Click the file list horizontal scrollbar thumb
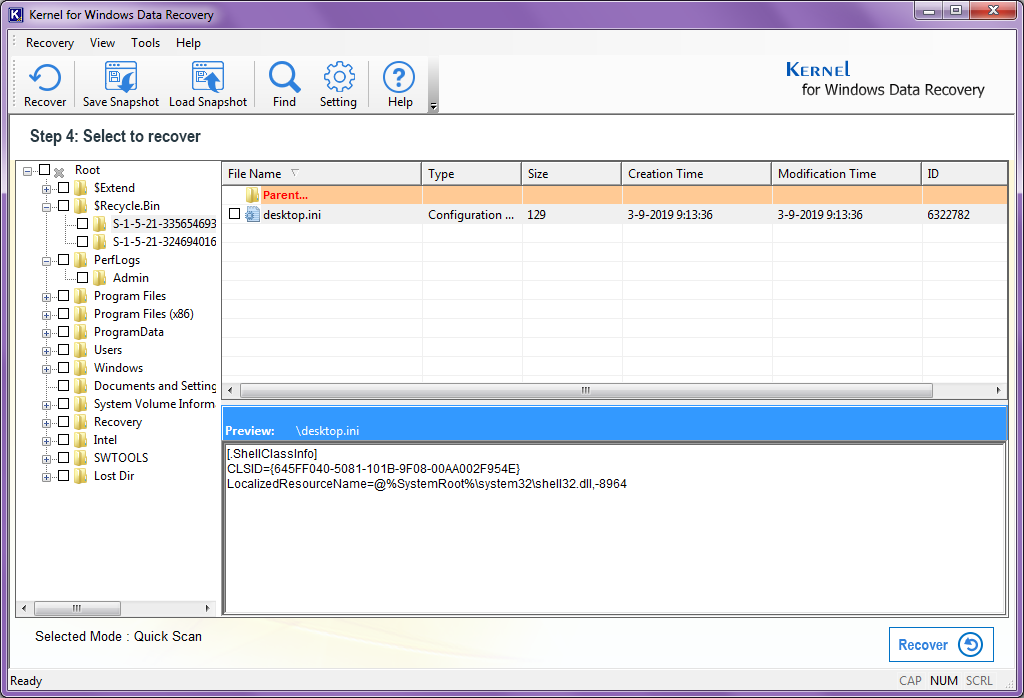The image size is (1024, 698). click(x=586, y=390)
